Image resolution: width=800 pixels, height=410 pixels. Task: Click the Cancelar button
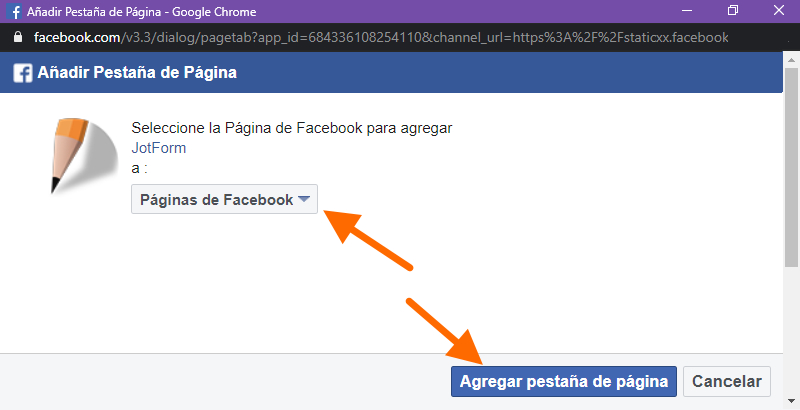pyautogui.click(x=727, y=381)
